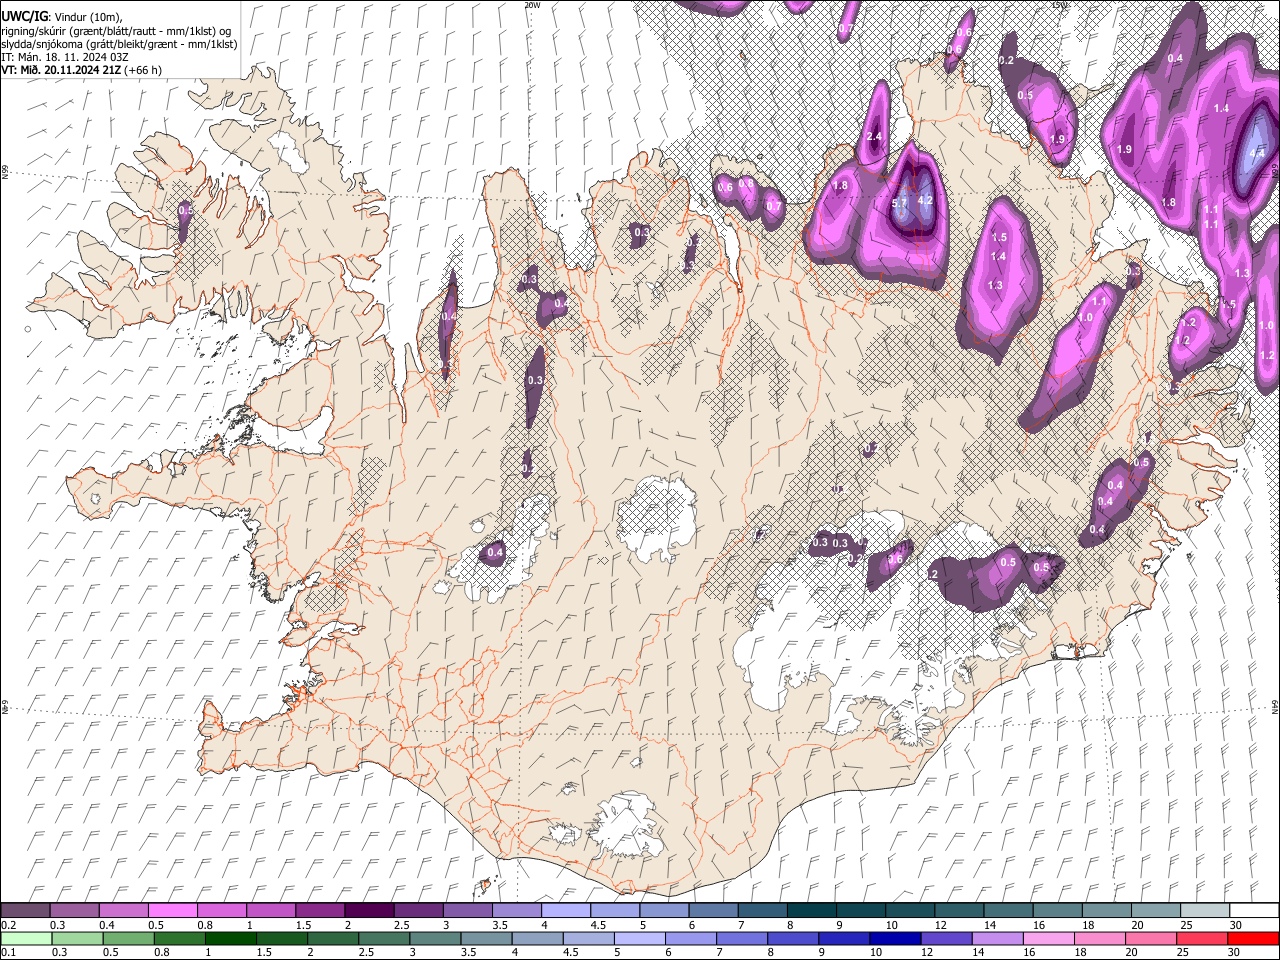Select the grayish-purple 0.2 swatch in upper legend

pyautogui.click(x=25, y=911)
